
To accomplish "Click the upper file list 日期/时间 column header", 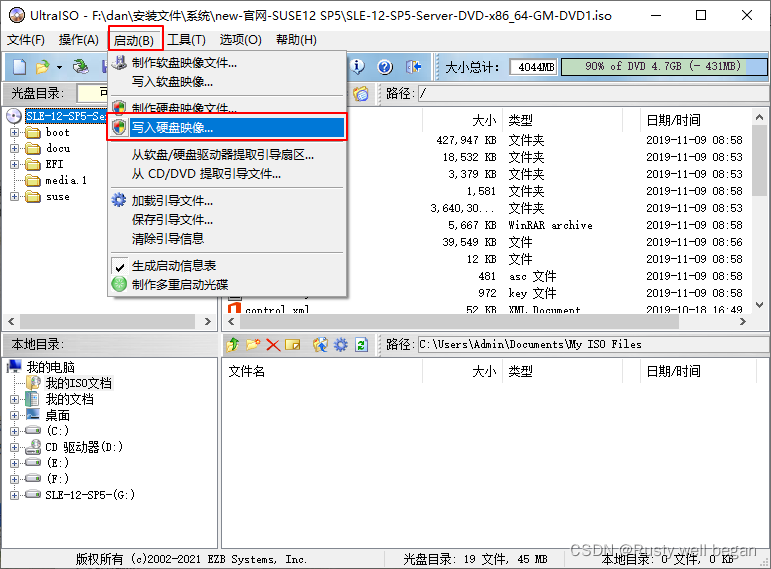I will coord(697,120).
